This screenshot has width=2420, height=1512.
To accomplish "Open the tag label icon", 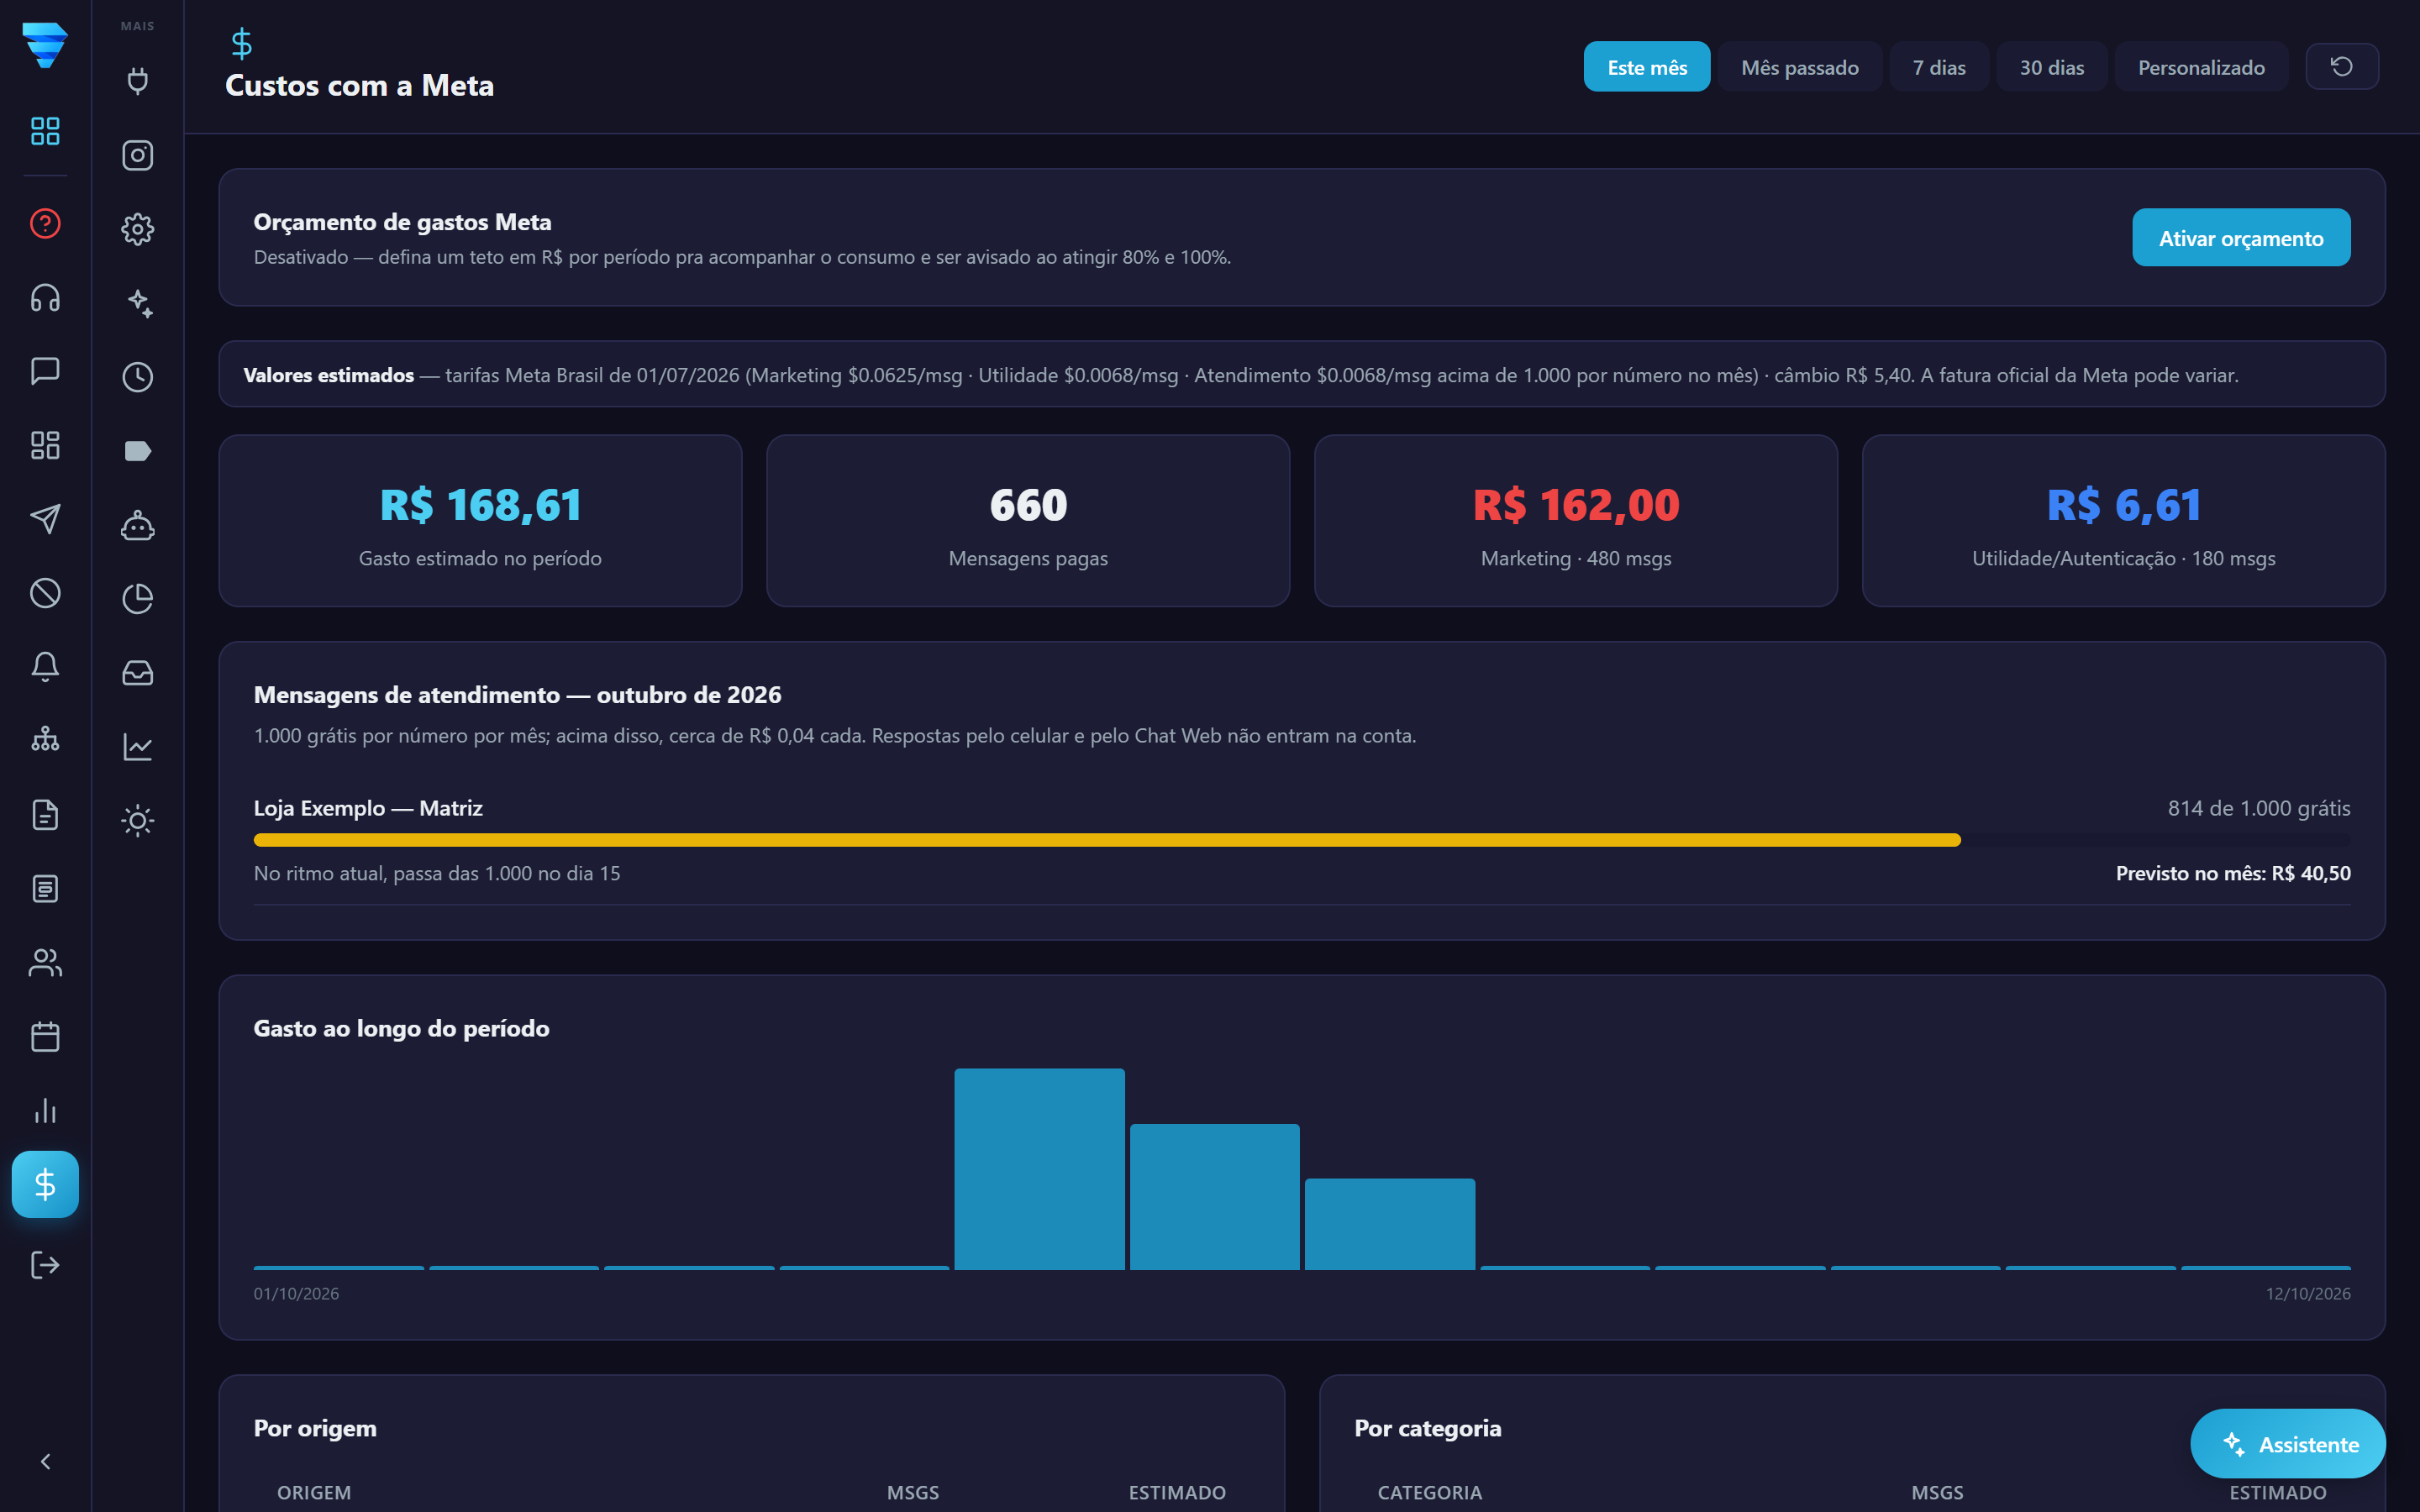I will [138, 451].
